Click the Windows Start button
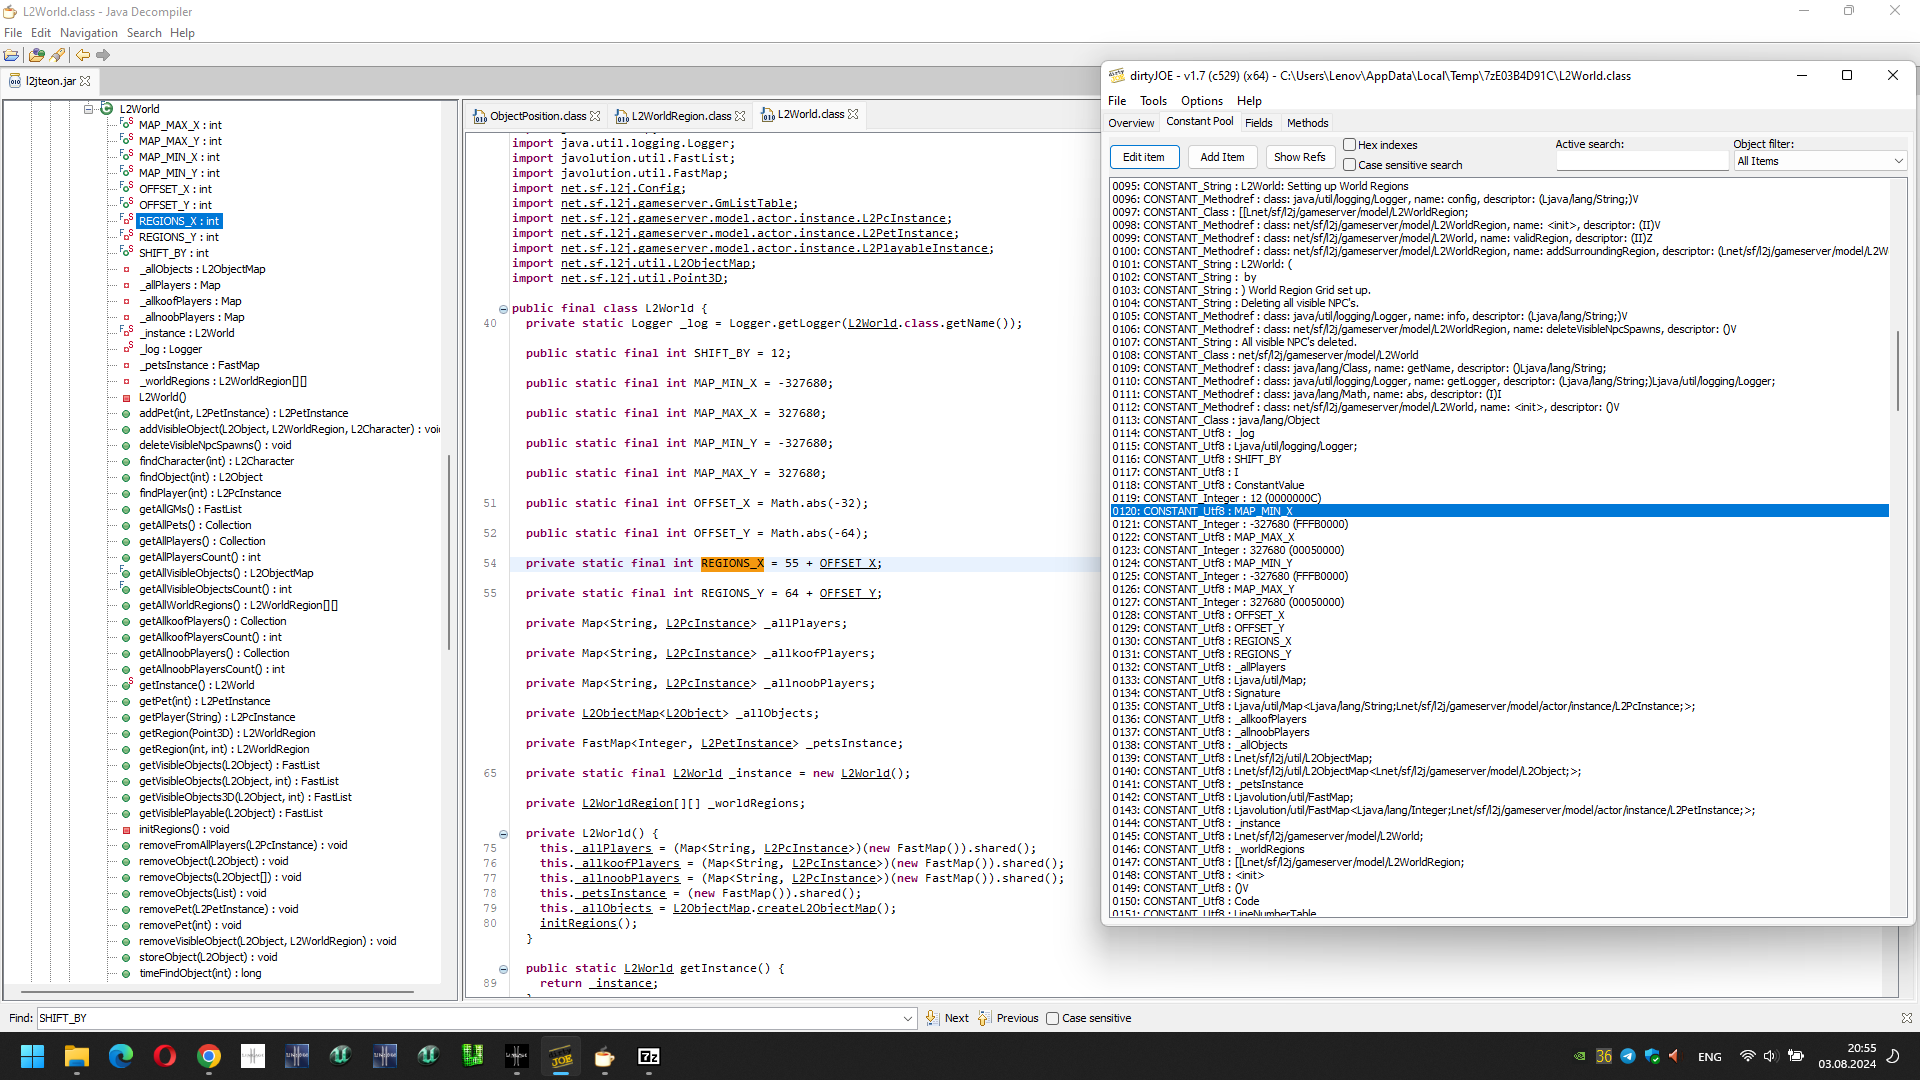 pyautogui.click(x=33, y=1056)
